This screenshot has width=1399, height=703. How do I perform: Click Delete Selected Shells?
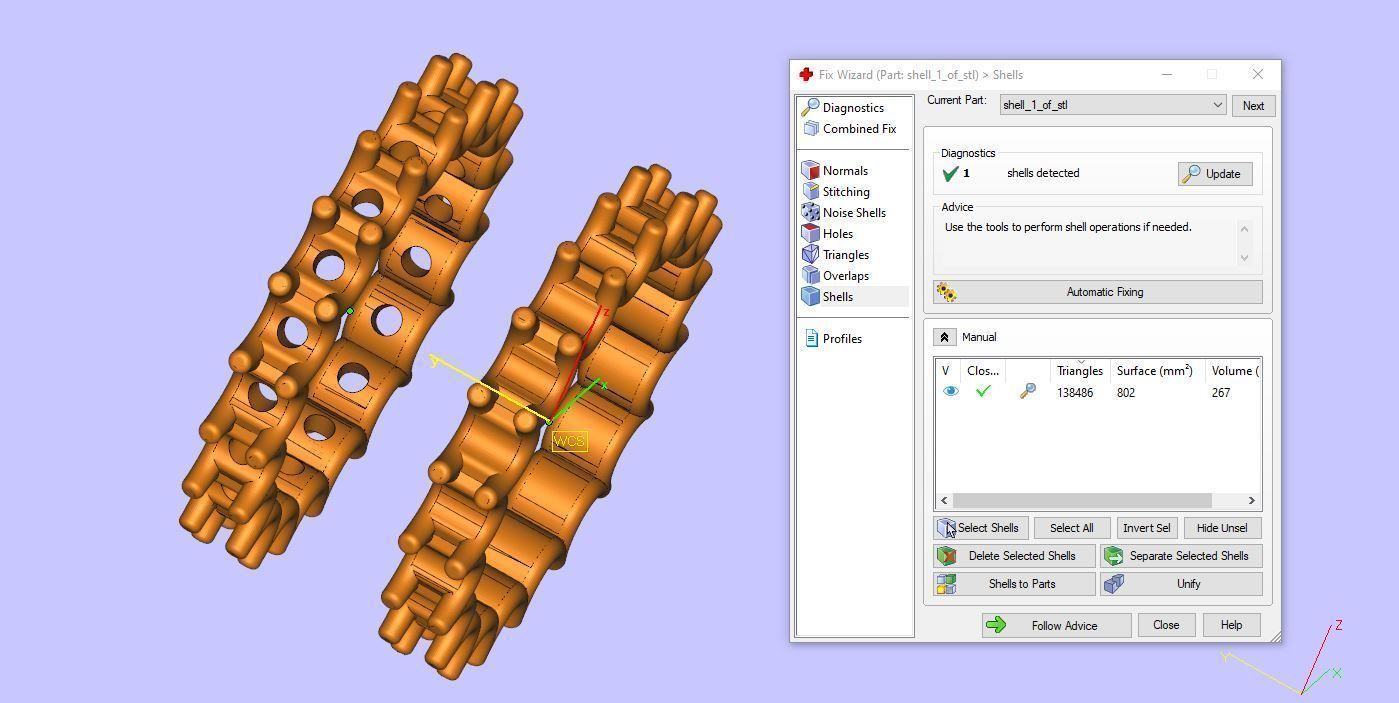[x=1014, y=556]
